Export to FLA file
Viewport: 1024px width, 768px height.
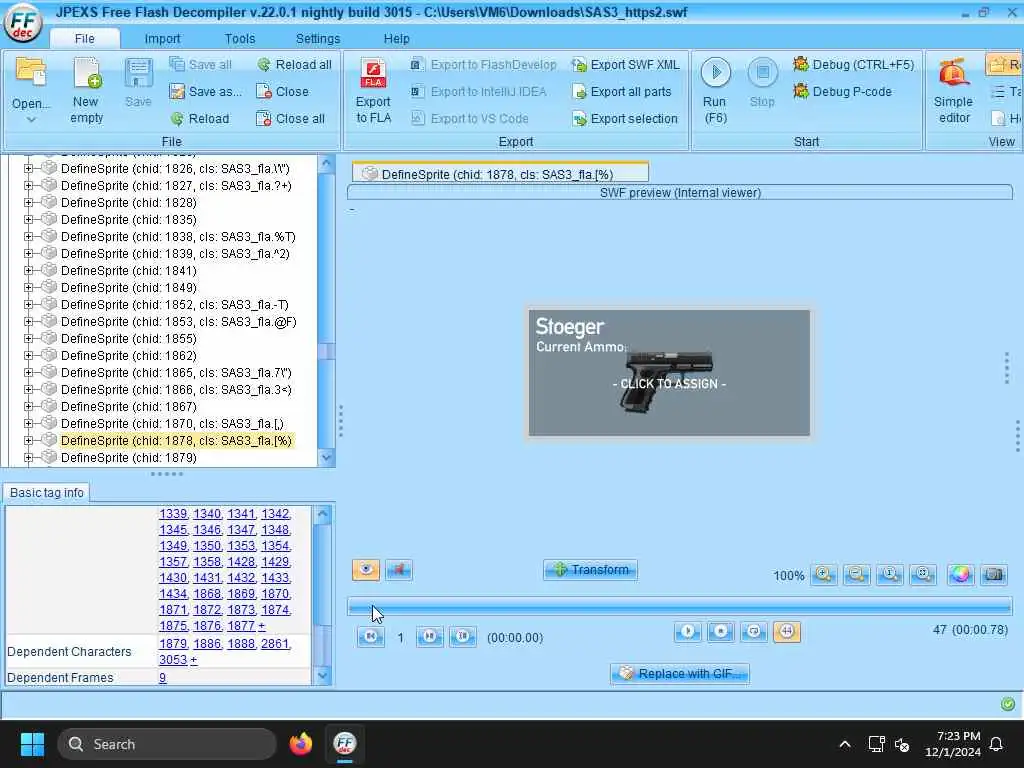pos(374,91)
